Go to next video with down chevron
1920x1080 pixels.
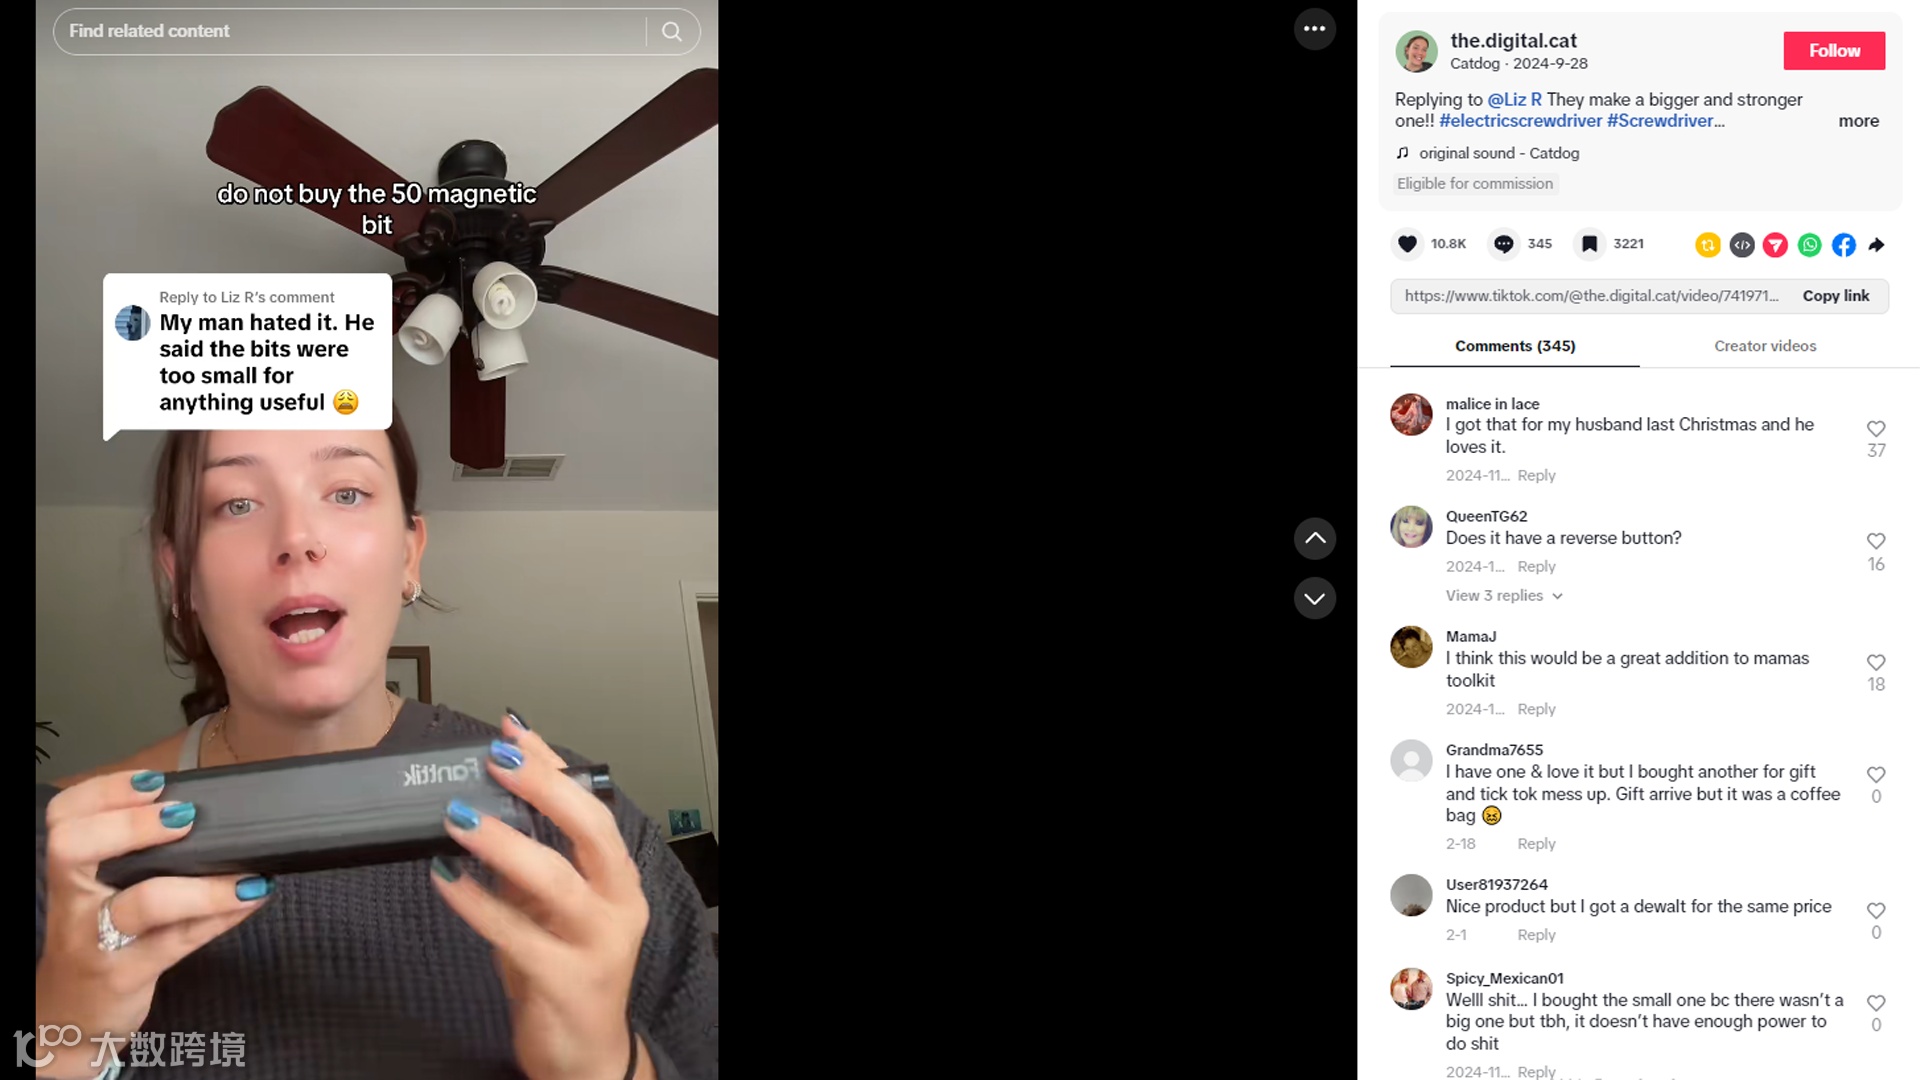pos(1315,598)
